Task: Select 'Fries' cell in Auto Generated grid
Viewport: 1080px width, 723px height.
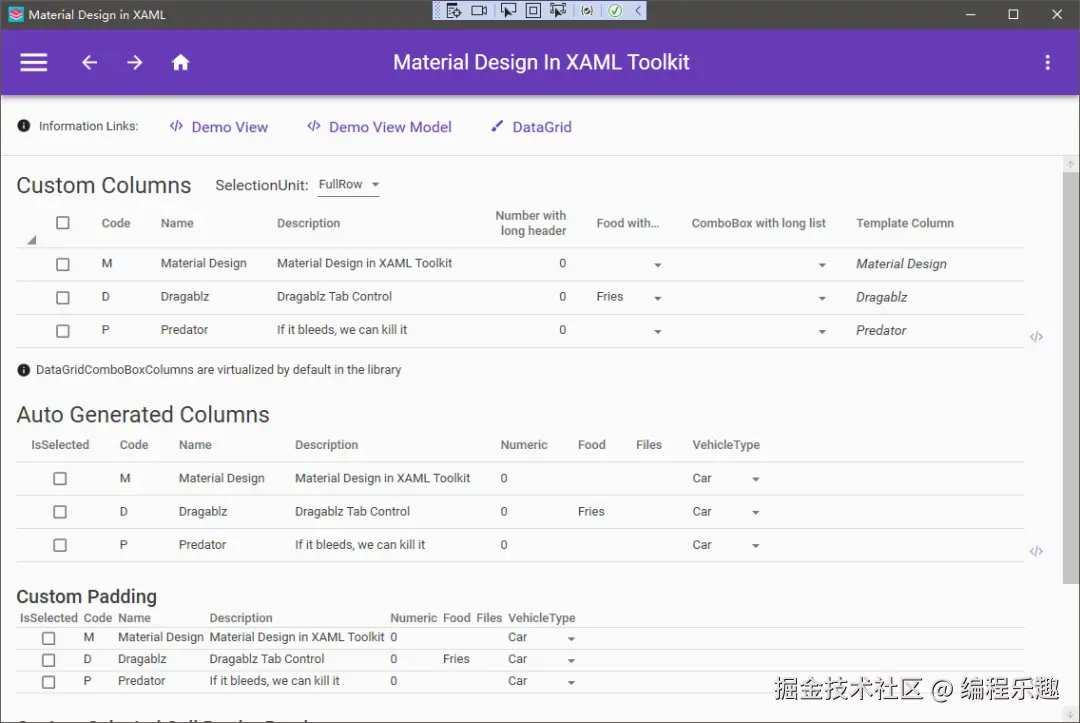Action: [591, 512]
